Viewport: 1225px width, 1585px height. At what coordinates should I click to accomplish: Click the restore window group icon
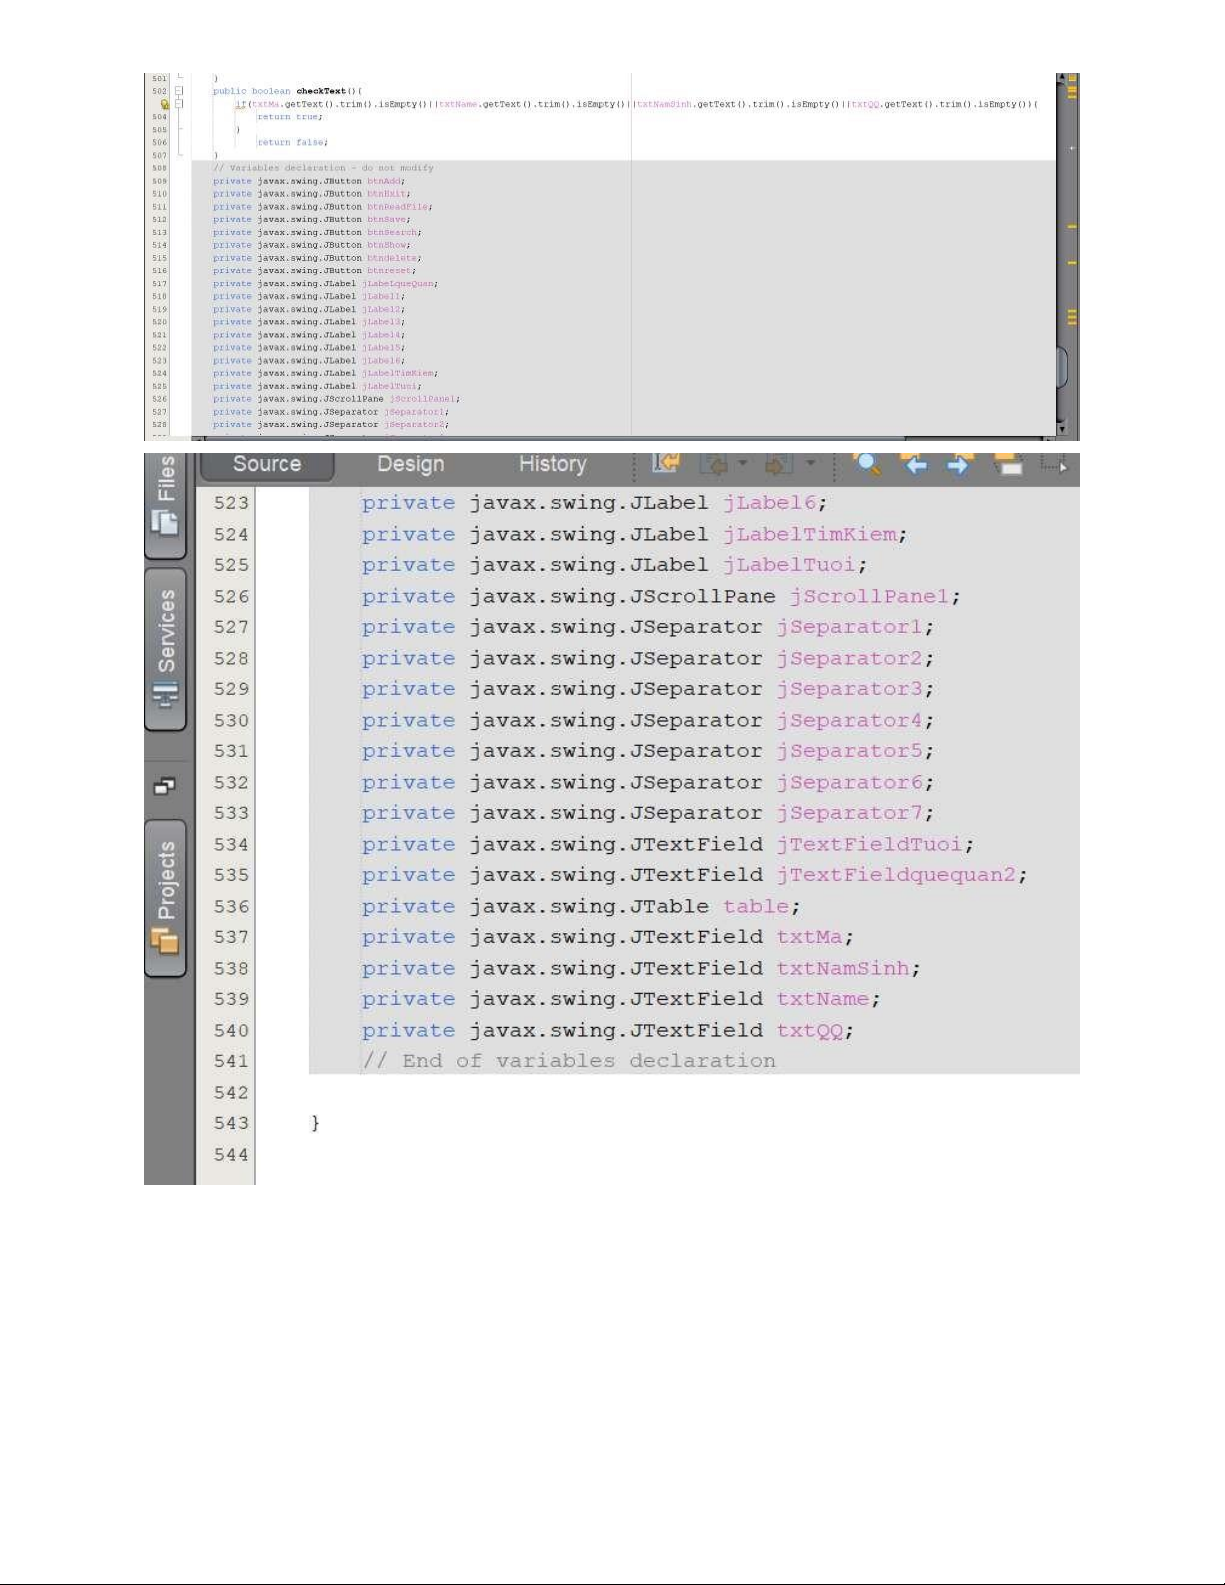pos(165,787)
